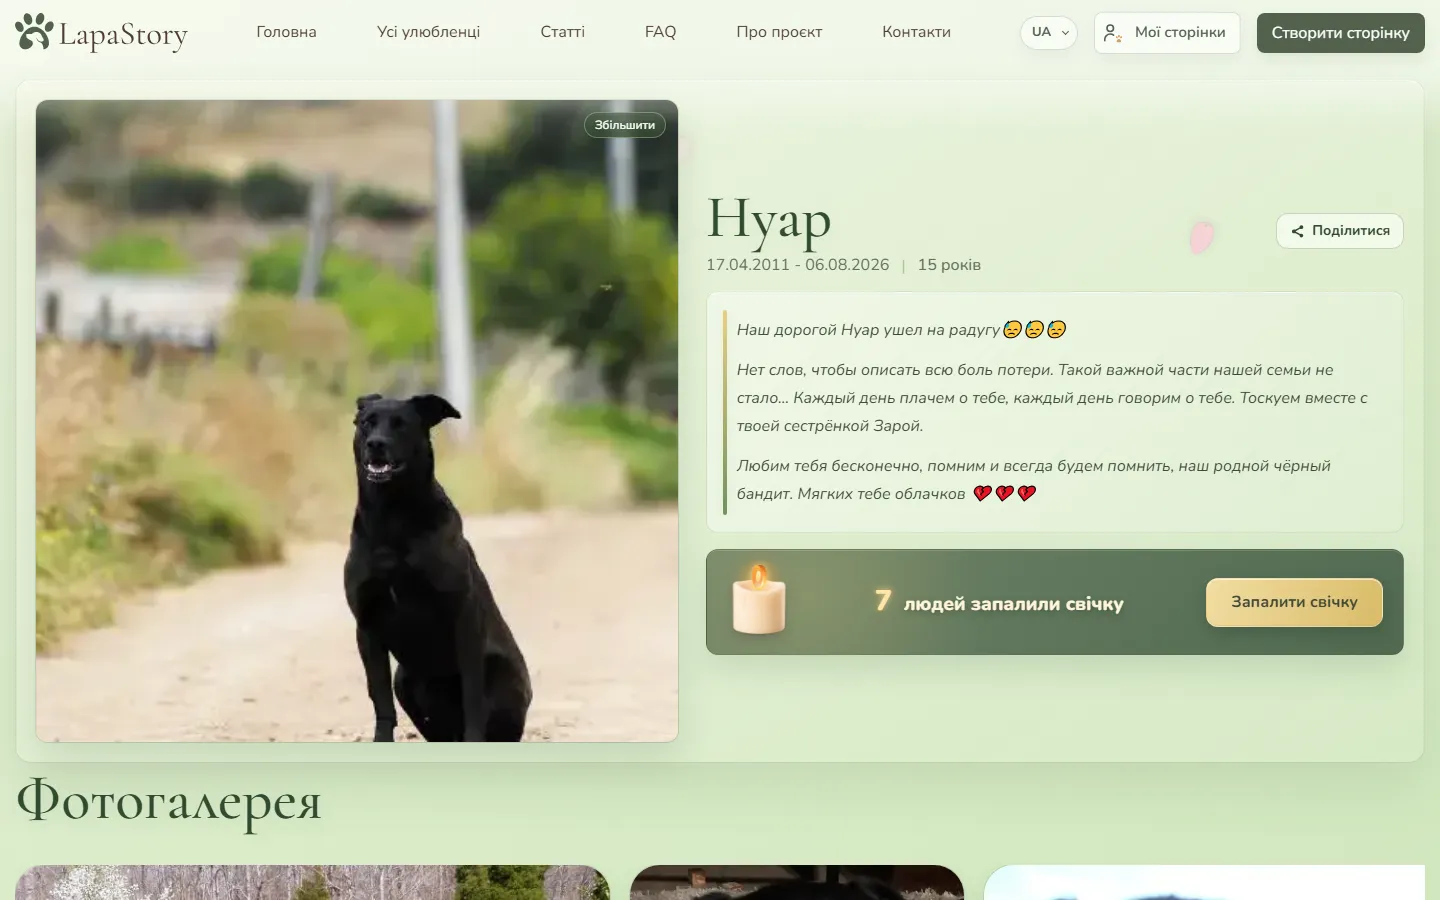The image size is (1440, 900).
Task: Navigate to Про проєкт
Action: 779,32
